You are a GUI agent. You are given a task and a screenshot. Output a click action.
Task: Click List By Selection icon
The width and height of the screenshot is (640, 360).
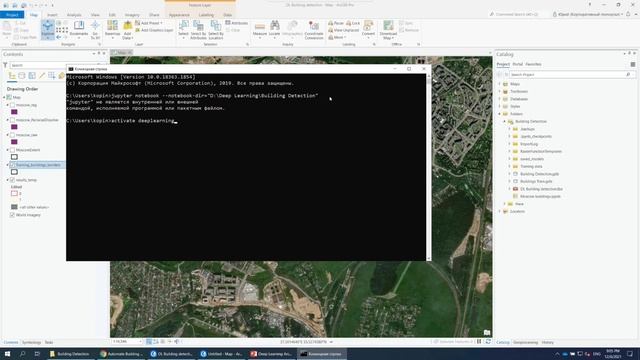32,76
